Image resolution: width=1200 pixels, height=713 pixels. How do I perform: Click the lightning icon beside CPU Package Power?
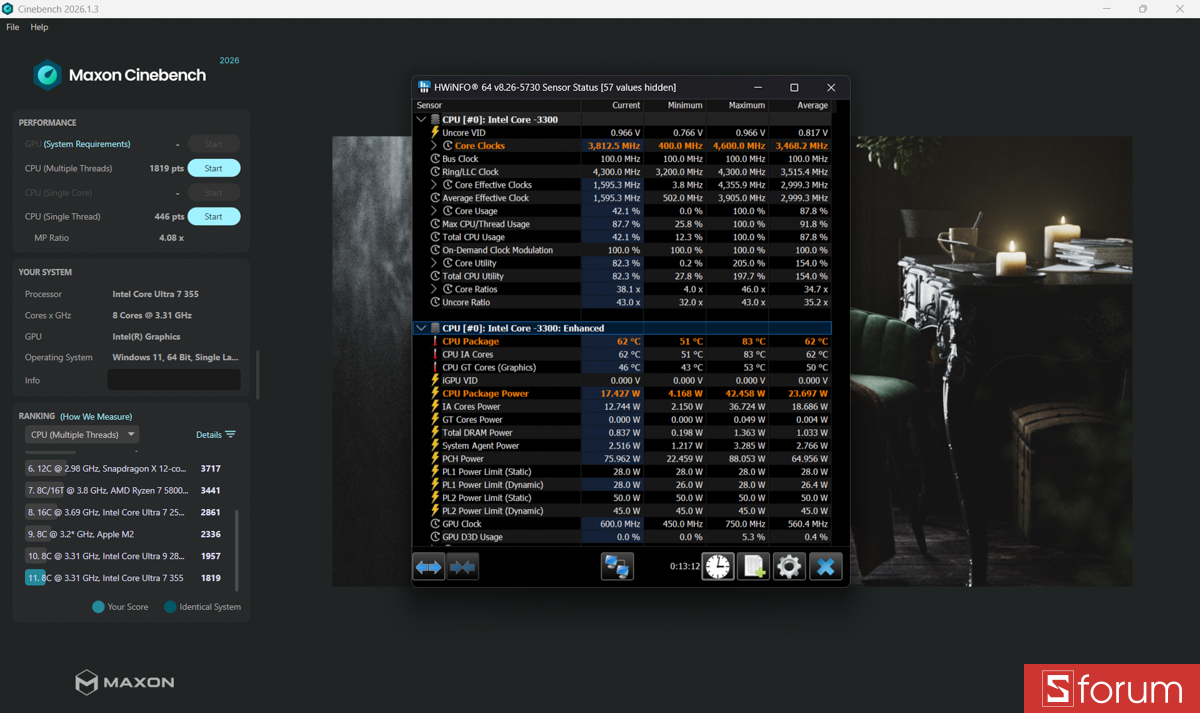(435, 393)
